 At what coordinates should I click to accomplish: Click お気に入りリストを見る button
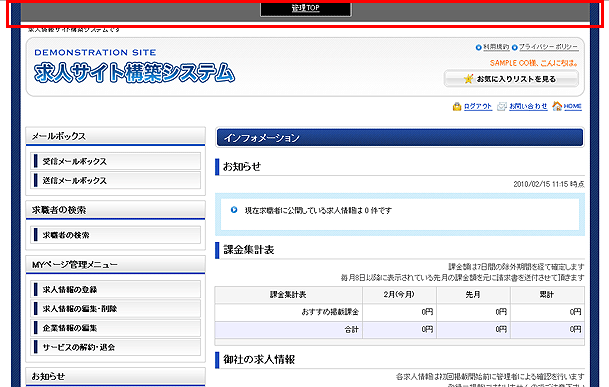click(x=511, y=79)
